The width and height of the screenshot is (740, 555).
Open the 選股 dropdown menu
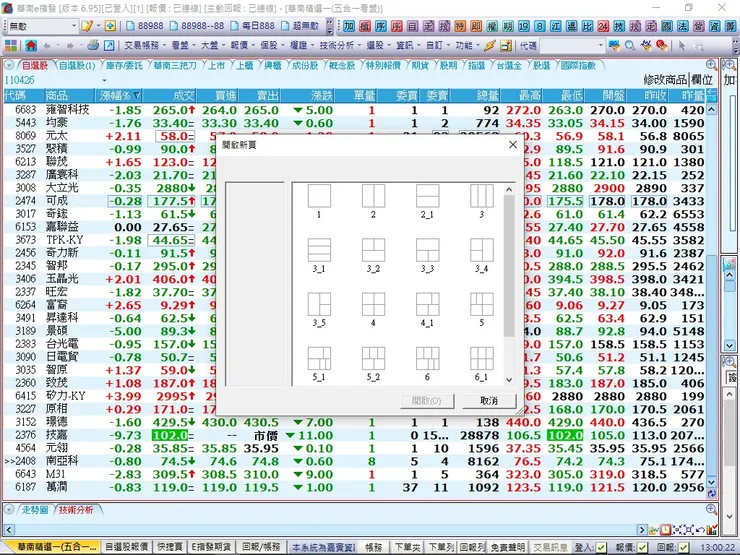(378, 45)
